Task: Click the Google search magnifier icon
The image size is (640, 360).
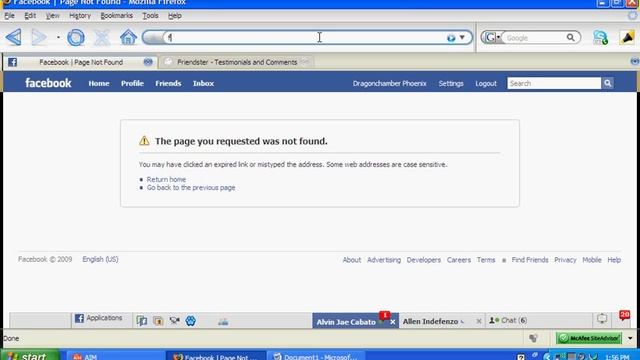Action: [571, 38]
